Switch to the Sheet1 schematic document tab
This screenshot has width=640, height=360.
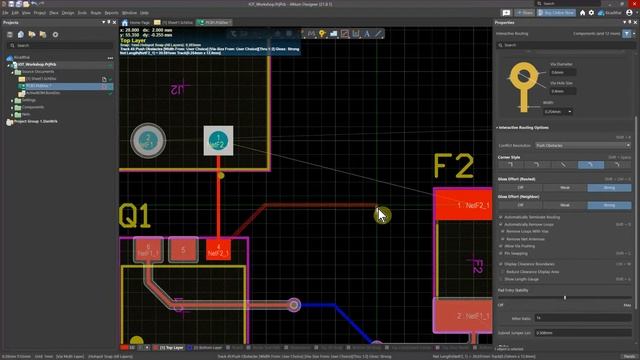(x=173, y=22)
